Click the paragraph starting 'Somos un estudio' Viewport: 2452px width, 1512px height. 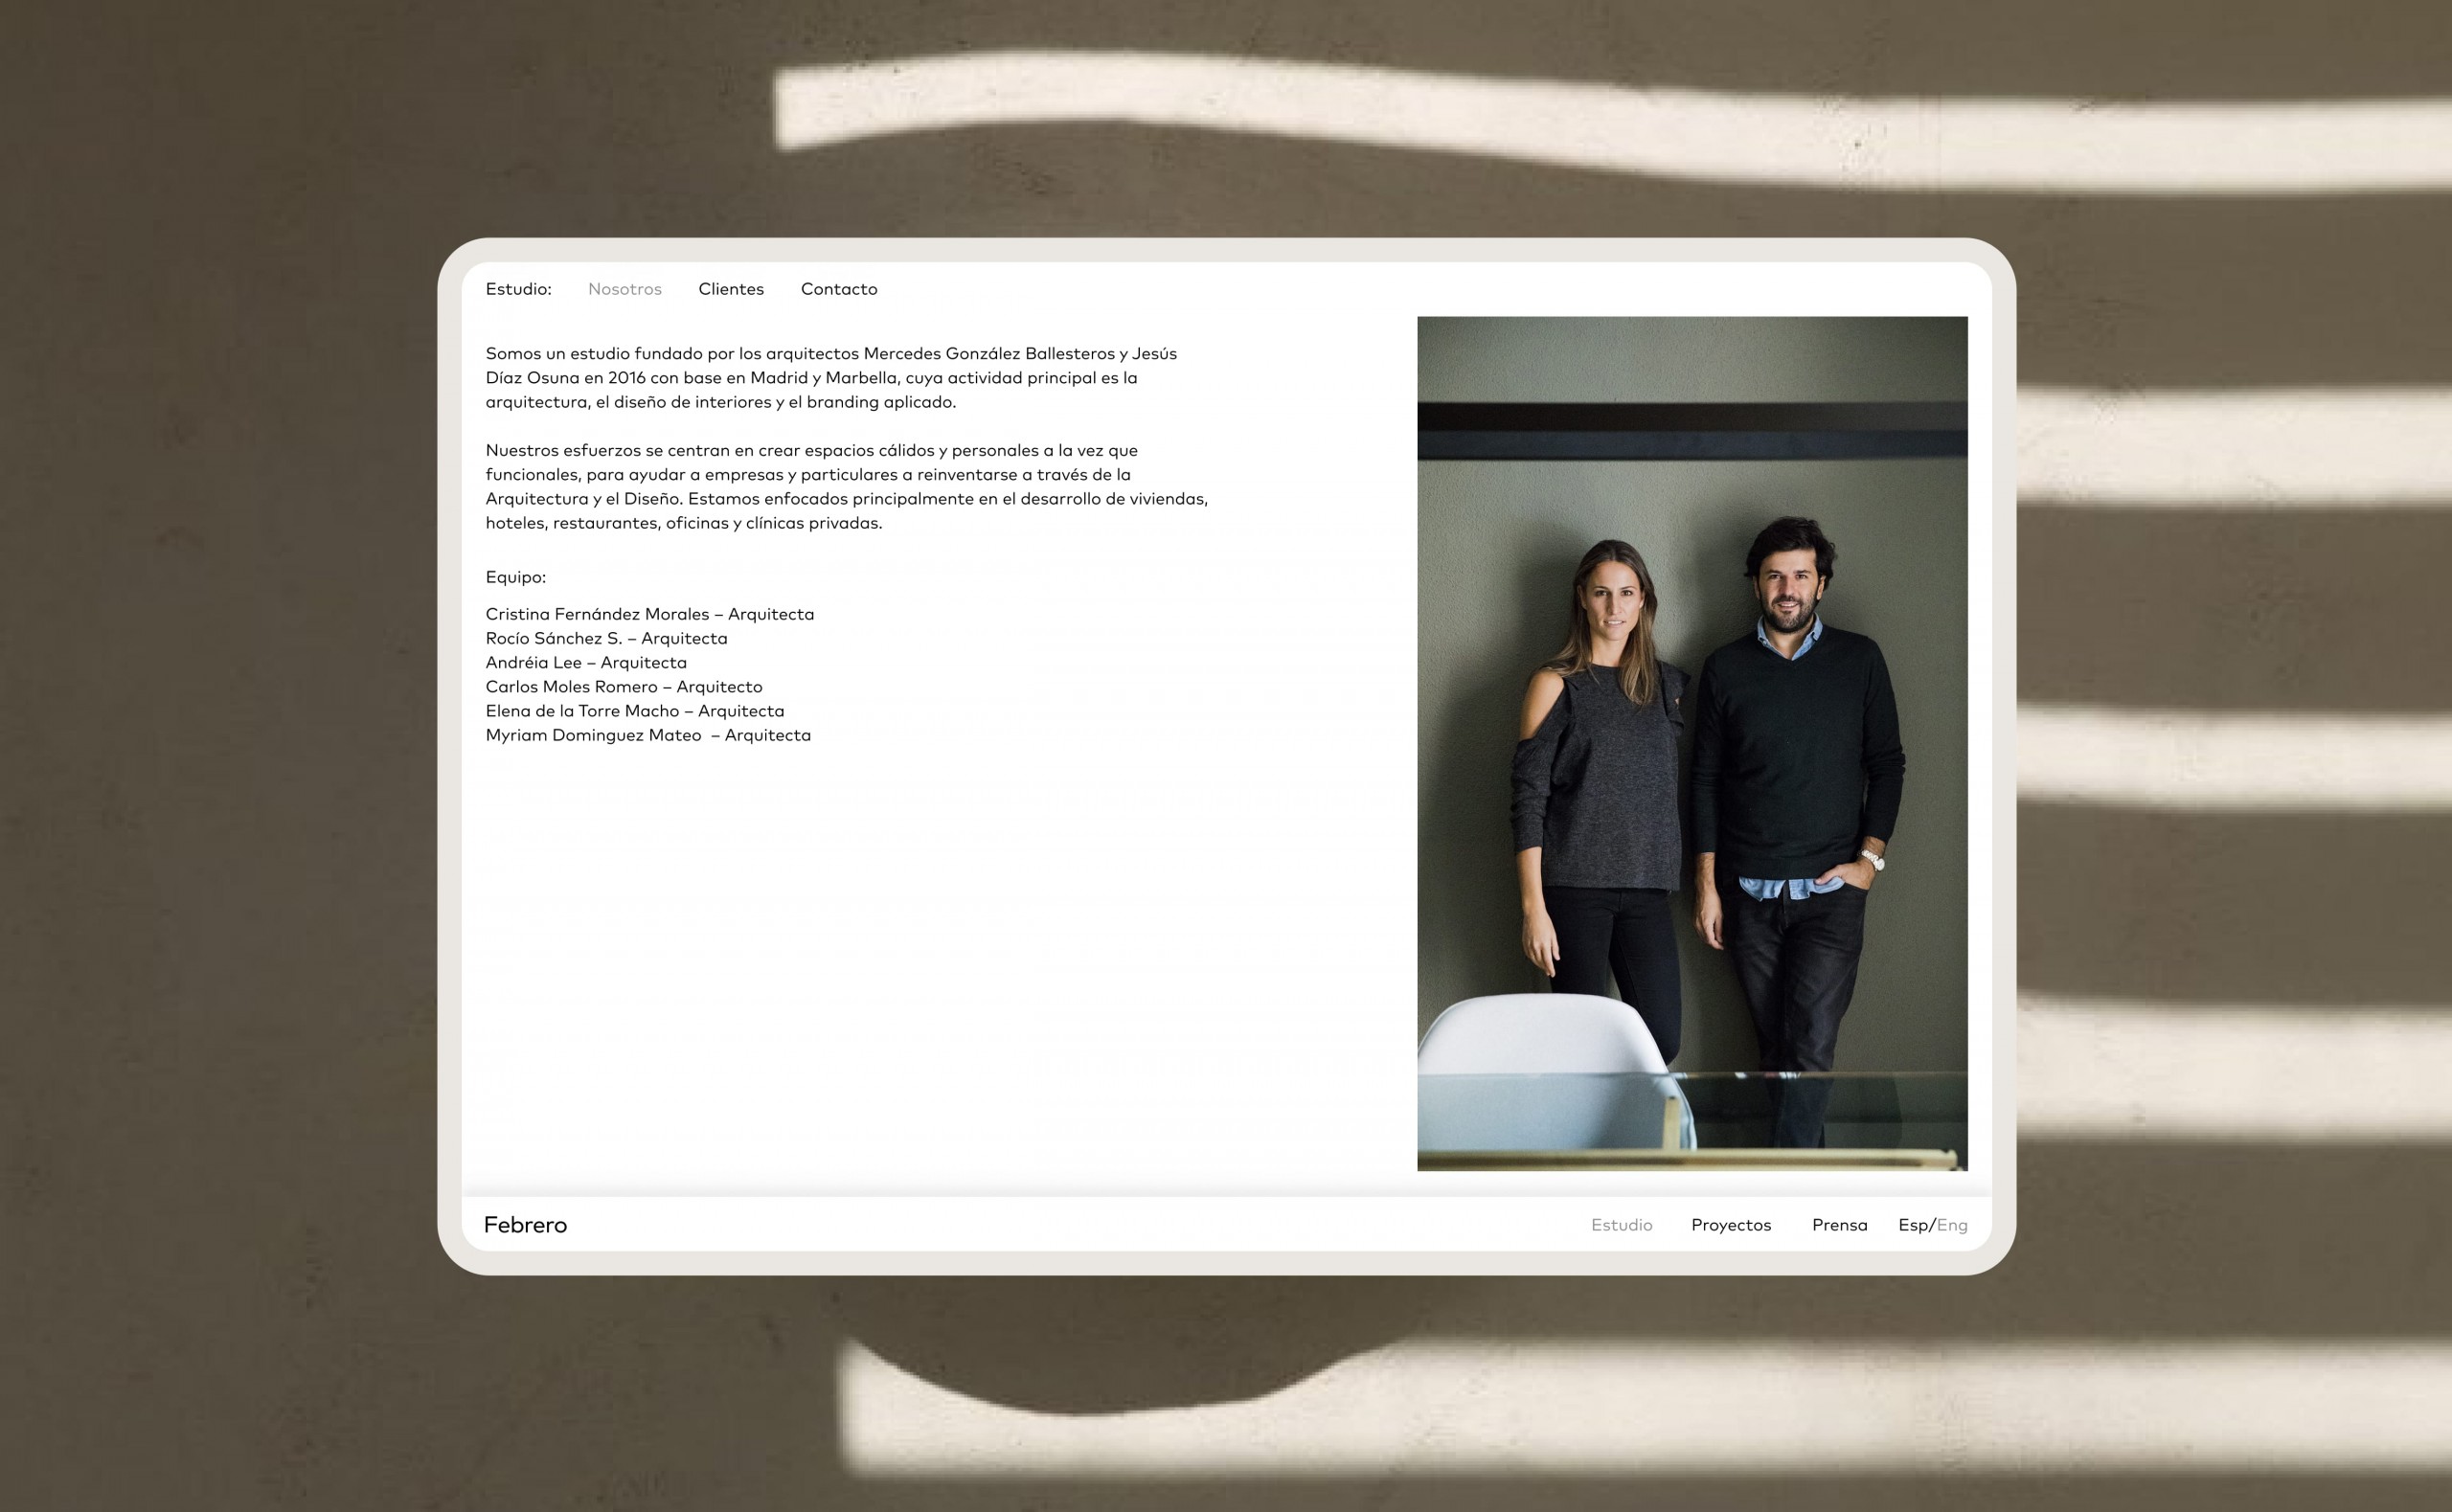click(830, 378)
